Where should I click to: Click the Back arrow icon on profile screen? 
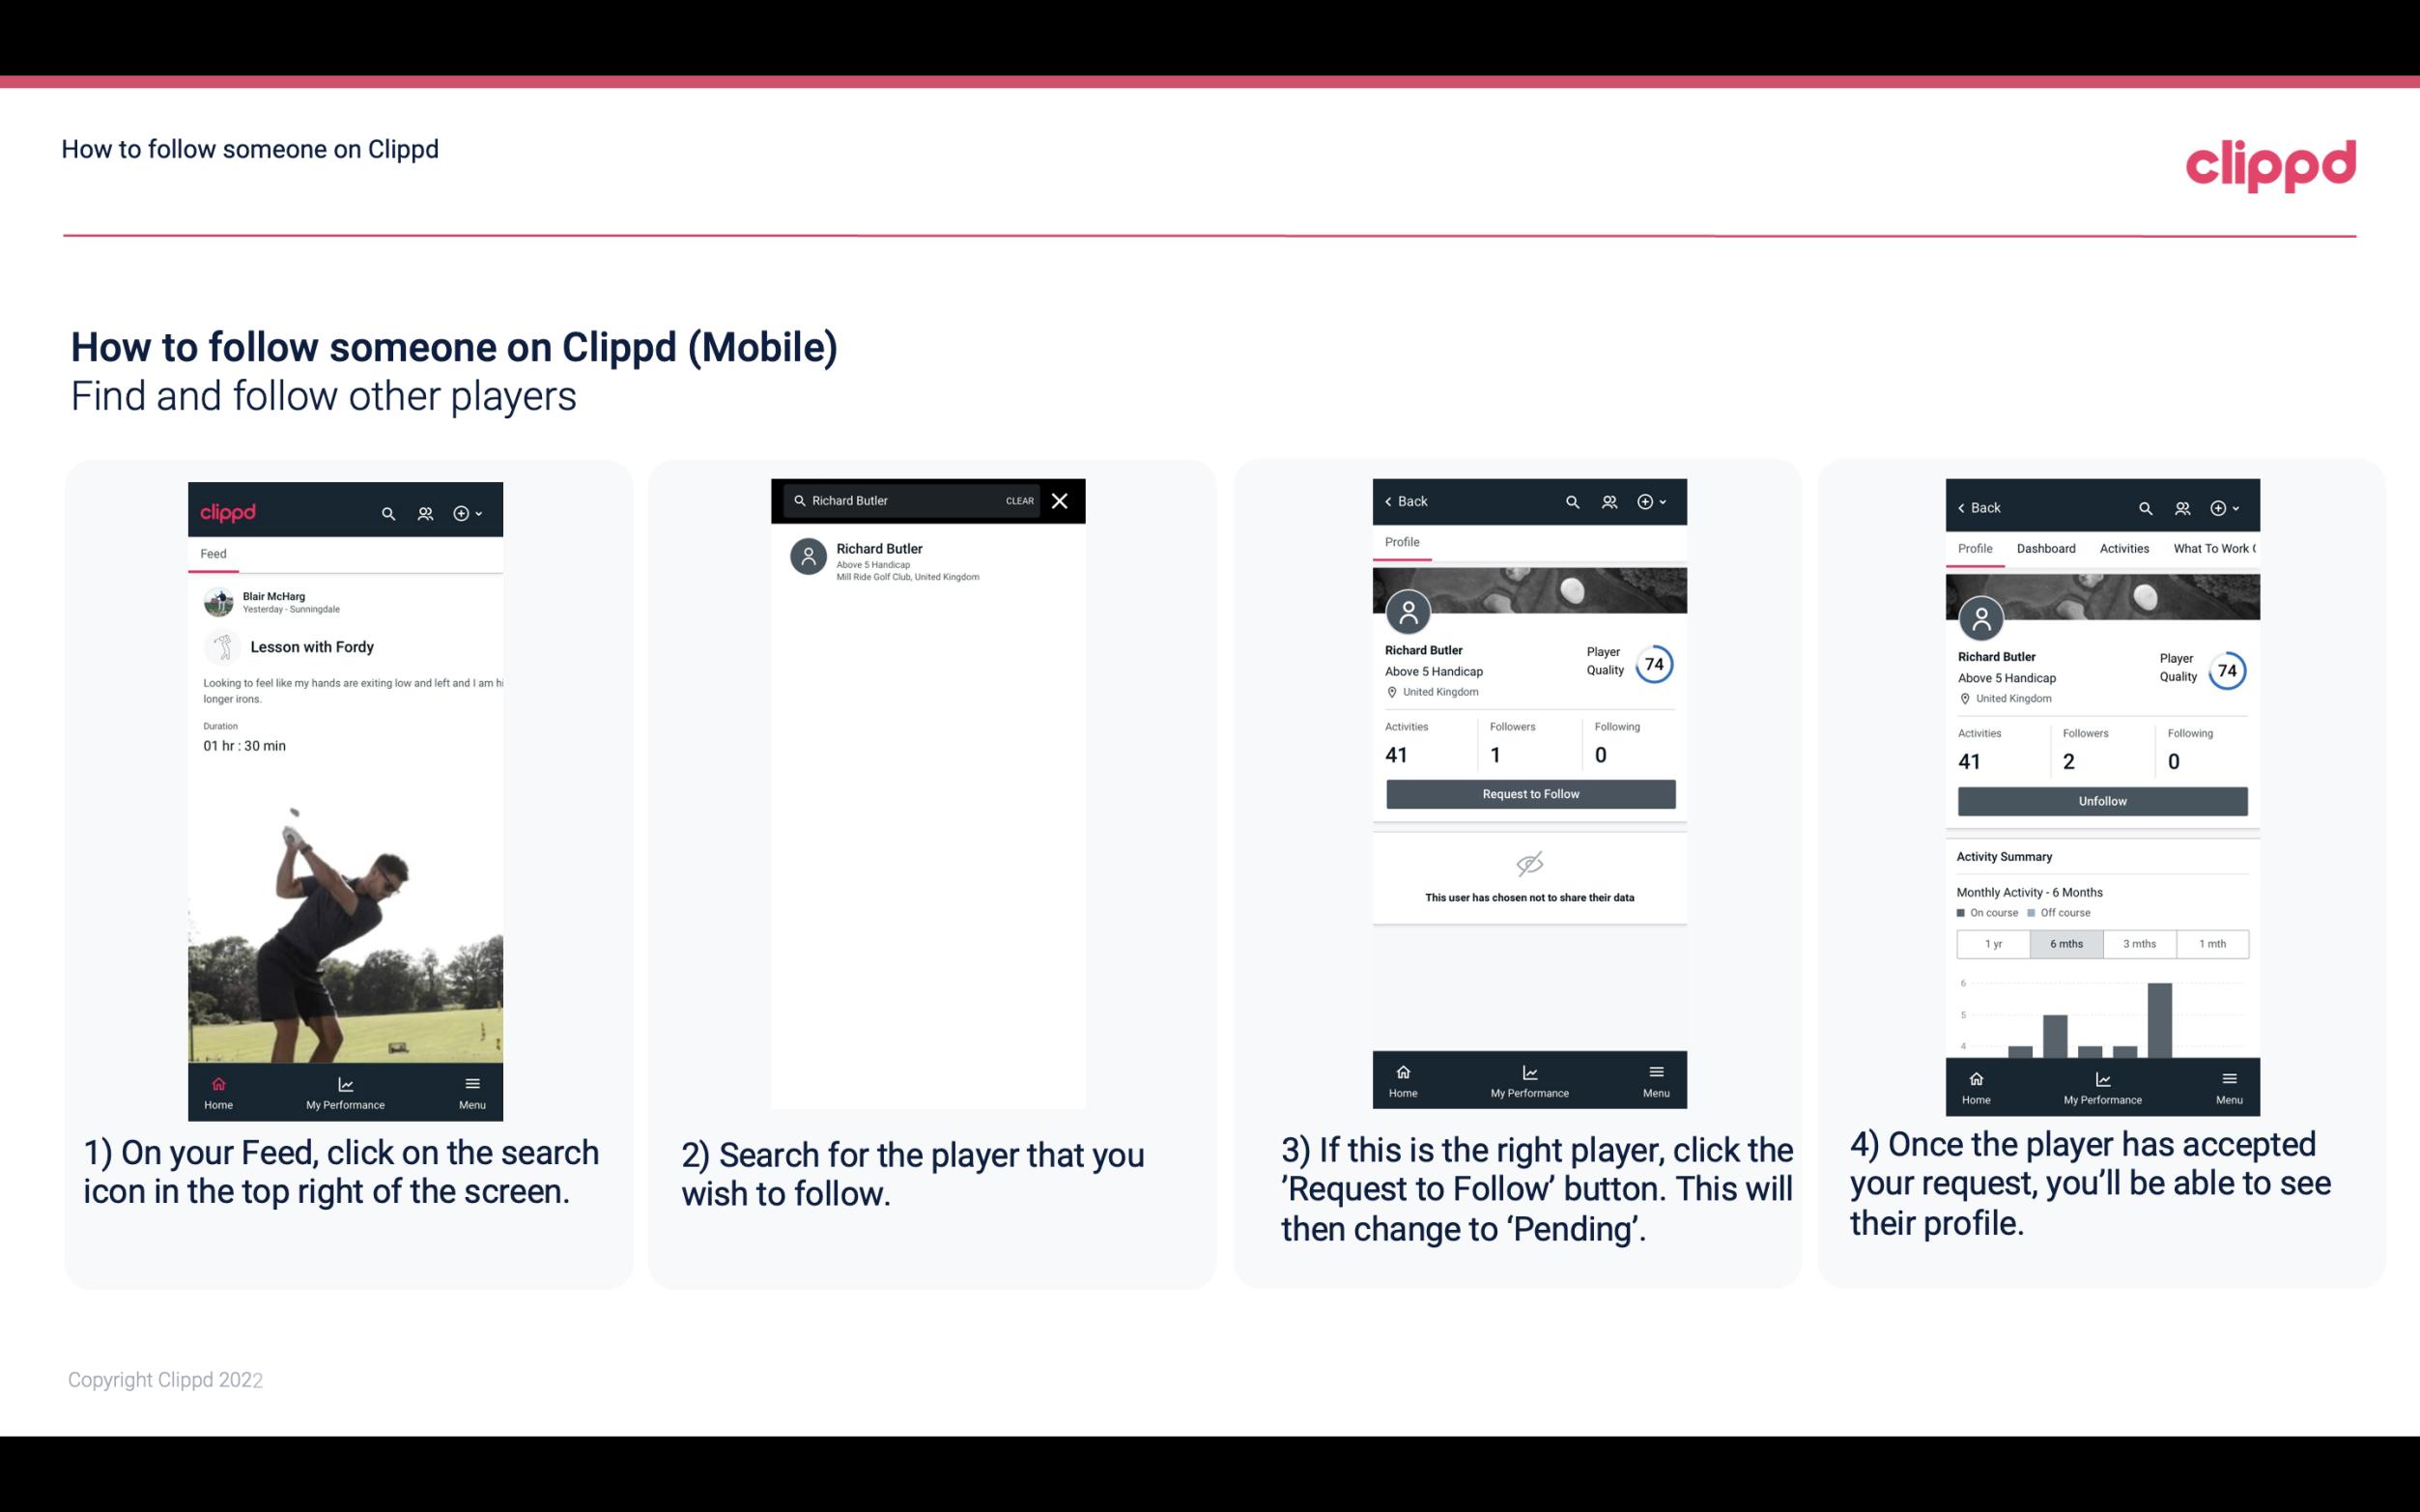[x=1393, y=499]
